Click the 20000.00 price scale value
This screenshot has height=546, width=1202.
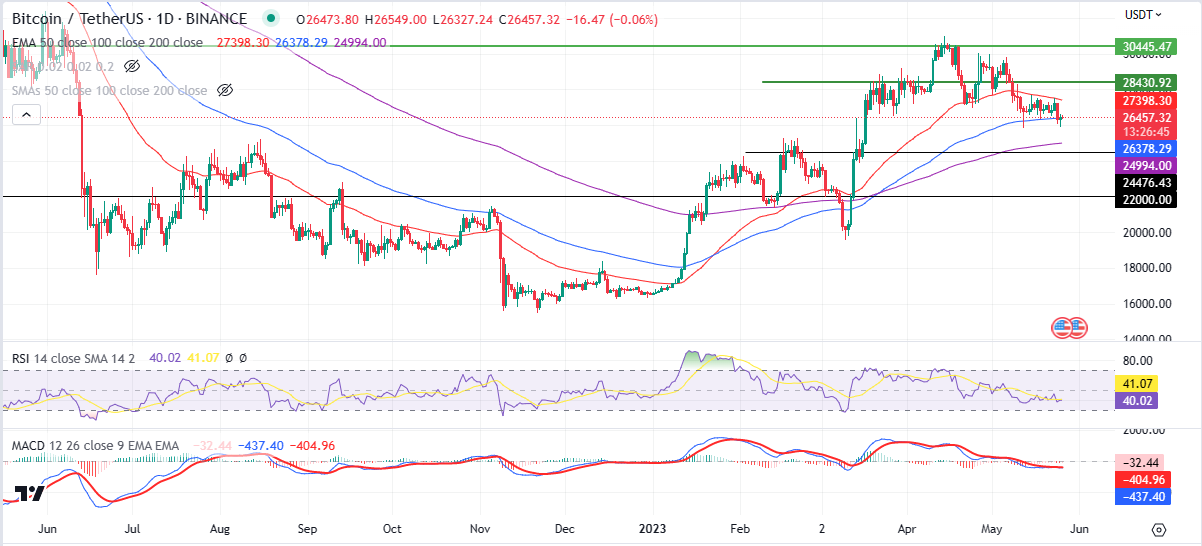pos(1148,232)
